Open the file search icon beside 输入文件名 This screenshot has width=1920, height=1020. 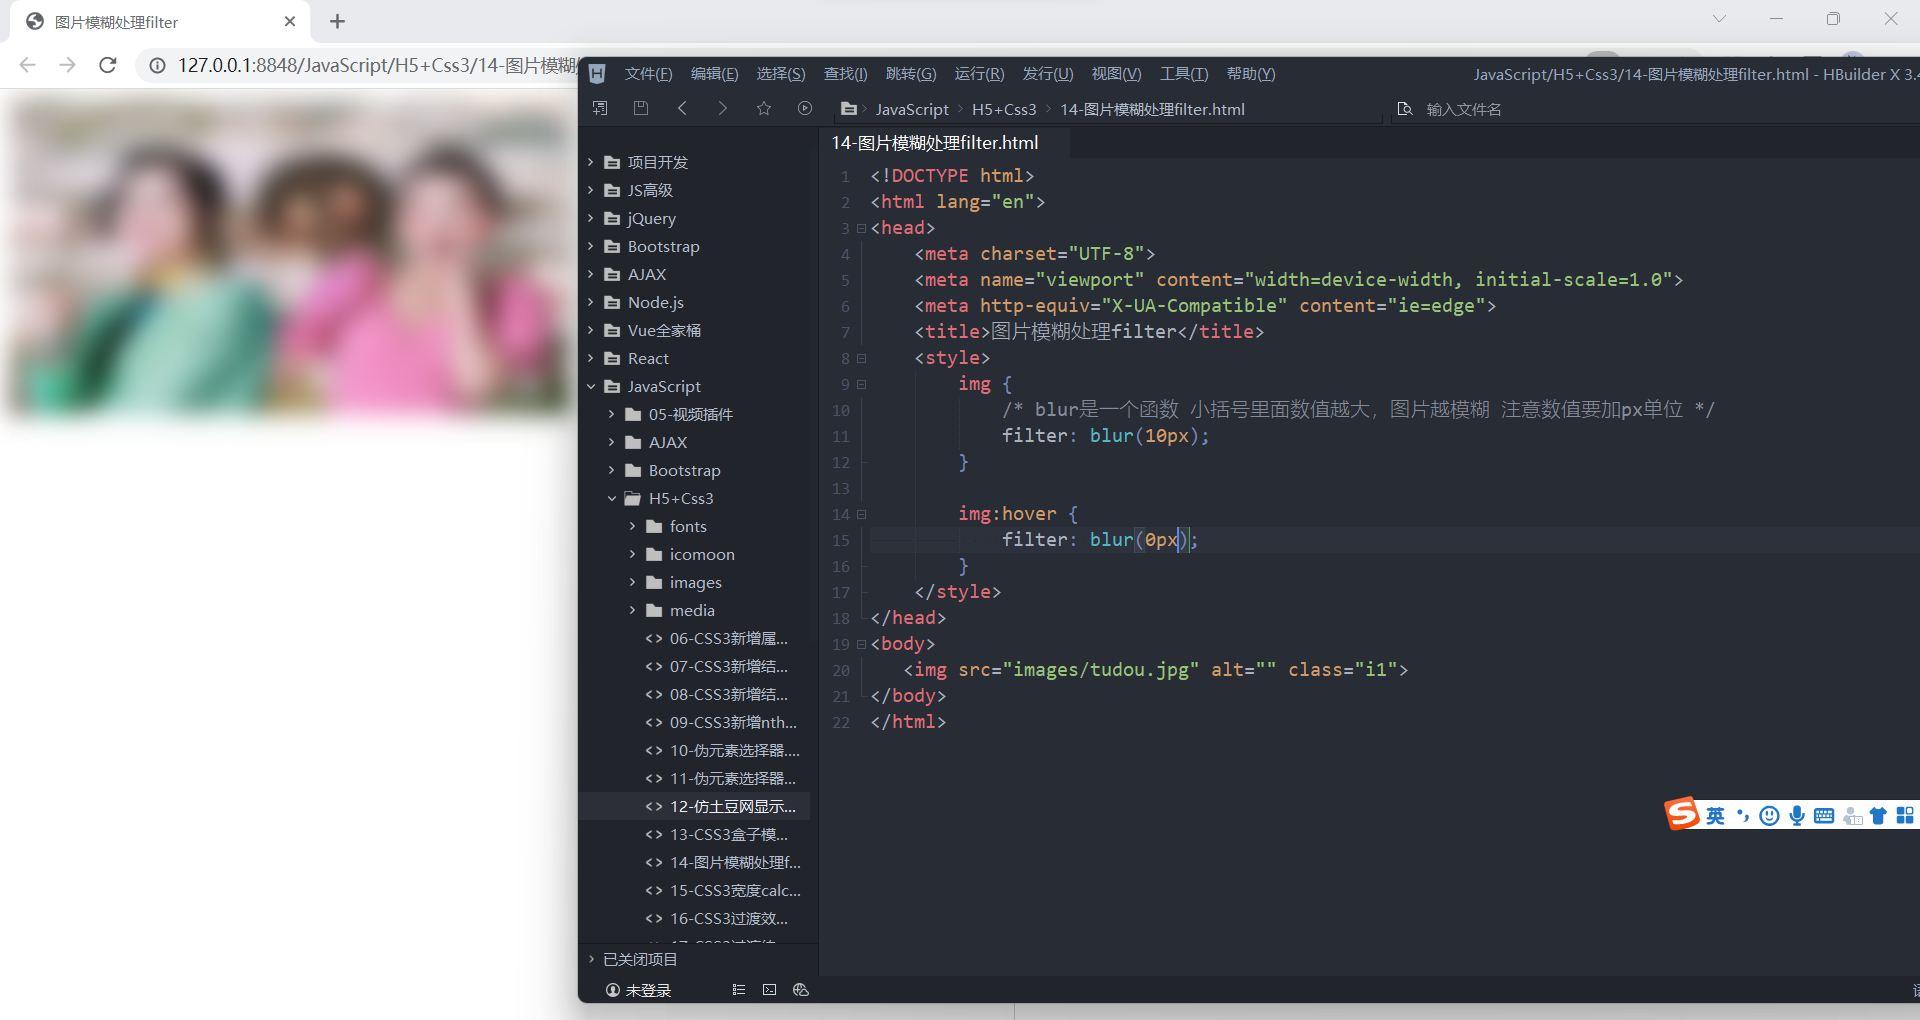point(1404,109)
